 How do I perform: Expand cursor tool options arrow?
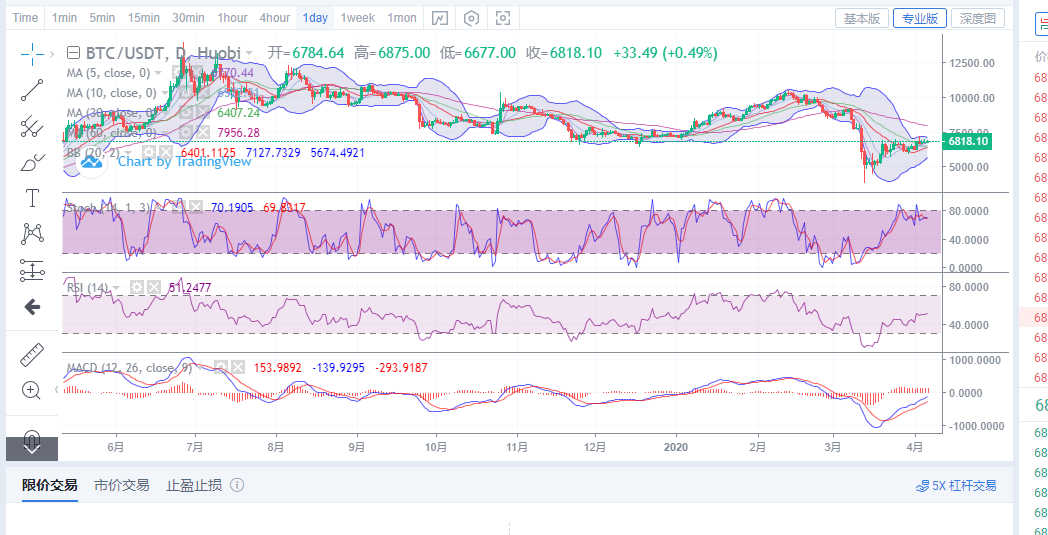(51, 54)
